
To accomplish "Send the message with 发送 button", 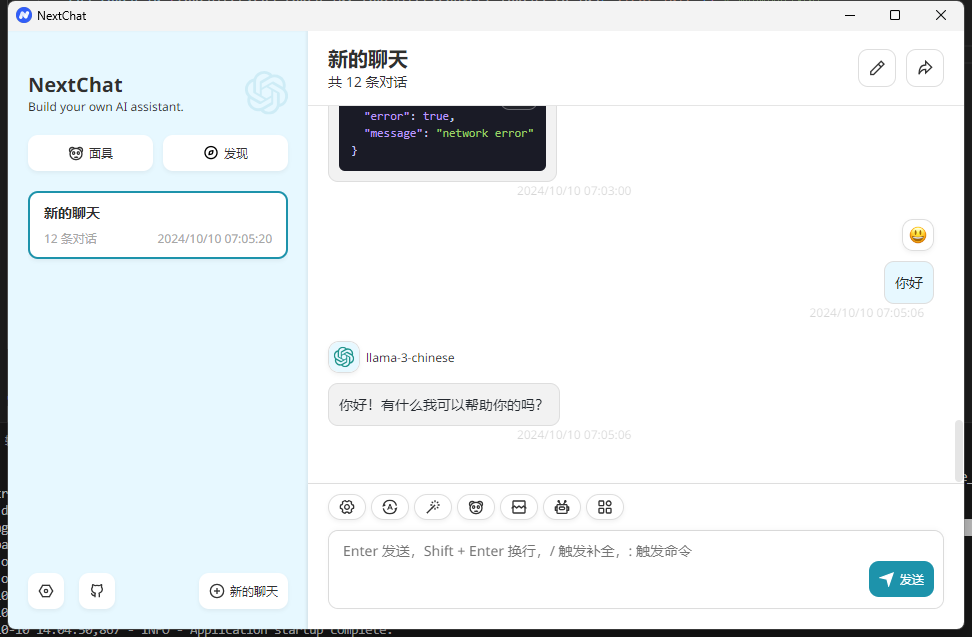I will [x=901, y=579].
